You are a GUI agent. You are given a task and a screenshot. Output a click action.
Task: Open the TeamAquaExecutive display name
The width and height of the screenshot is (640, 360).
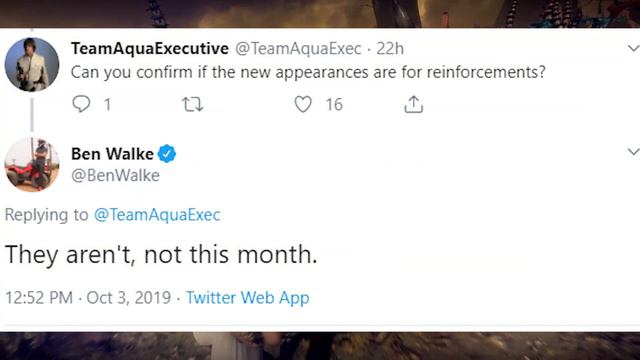coord(150,49)
